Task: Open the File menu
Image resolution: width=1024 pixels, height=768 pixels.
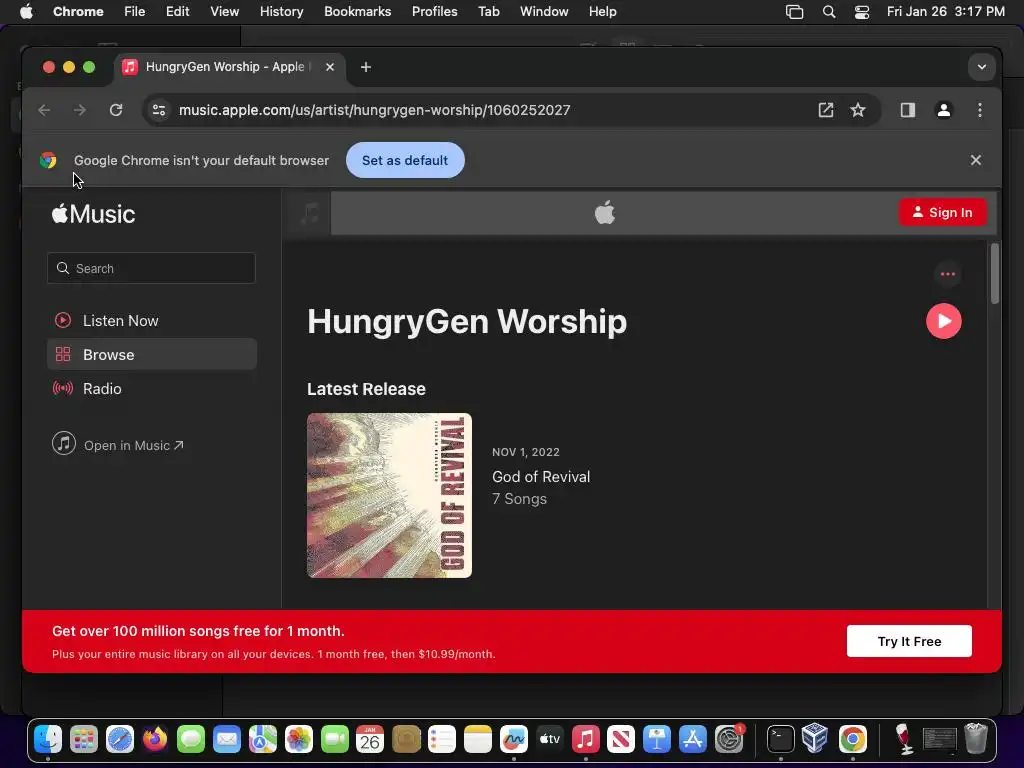Action: 135,12
